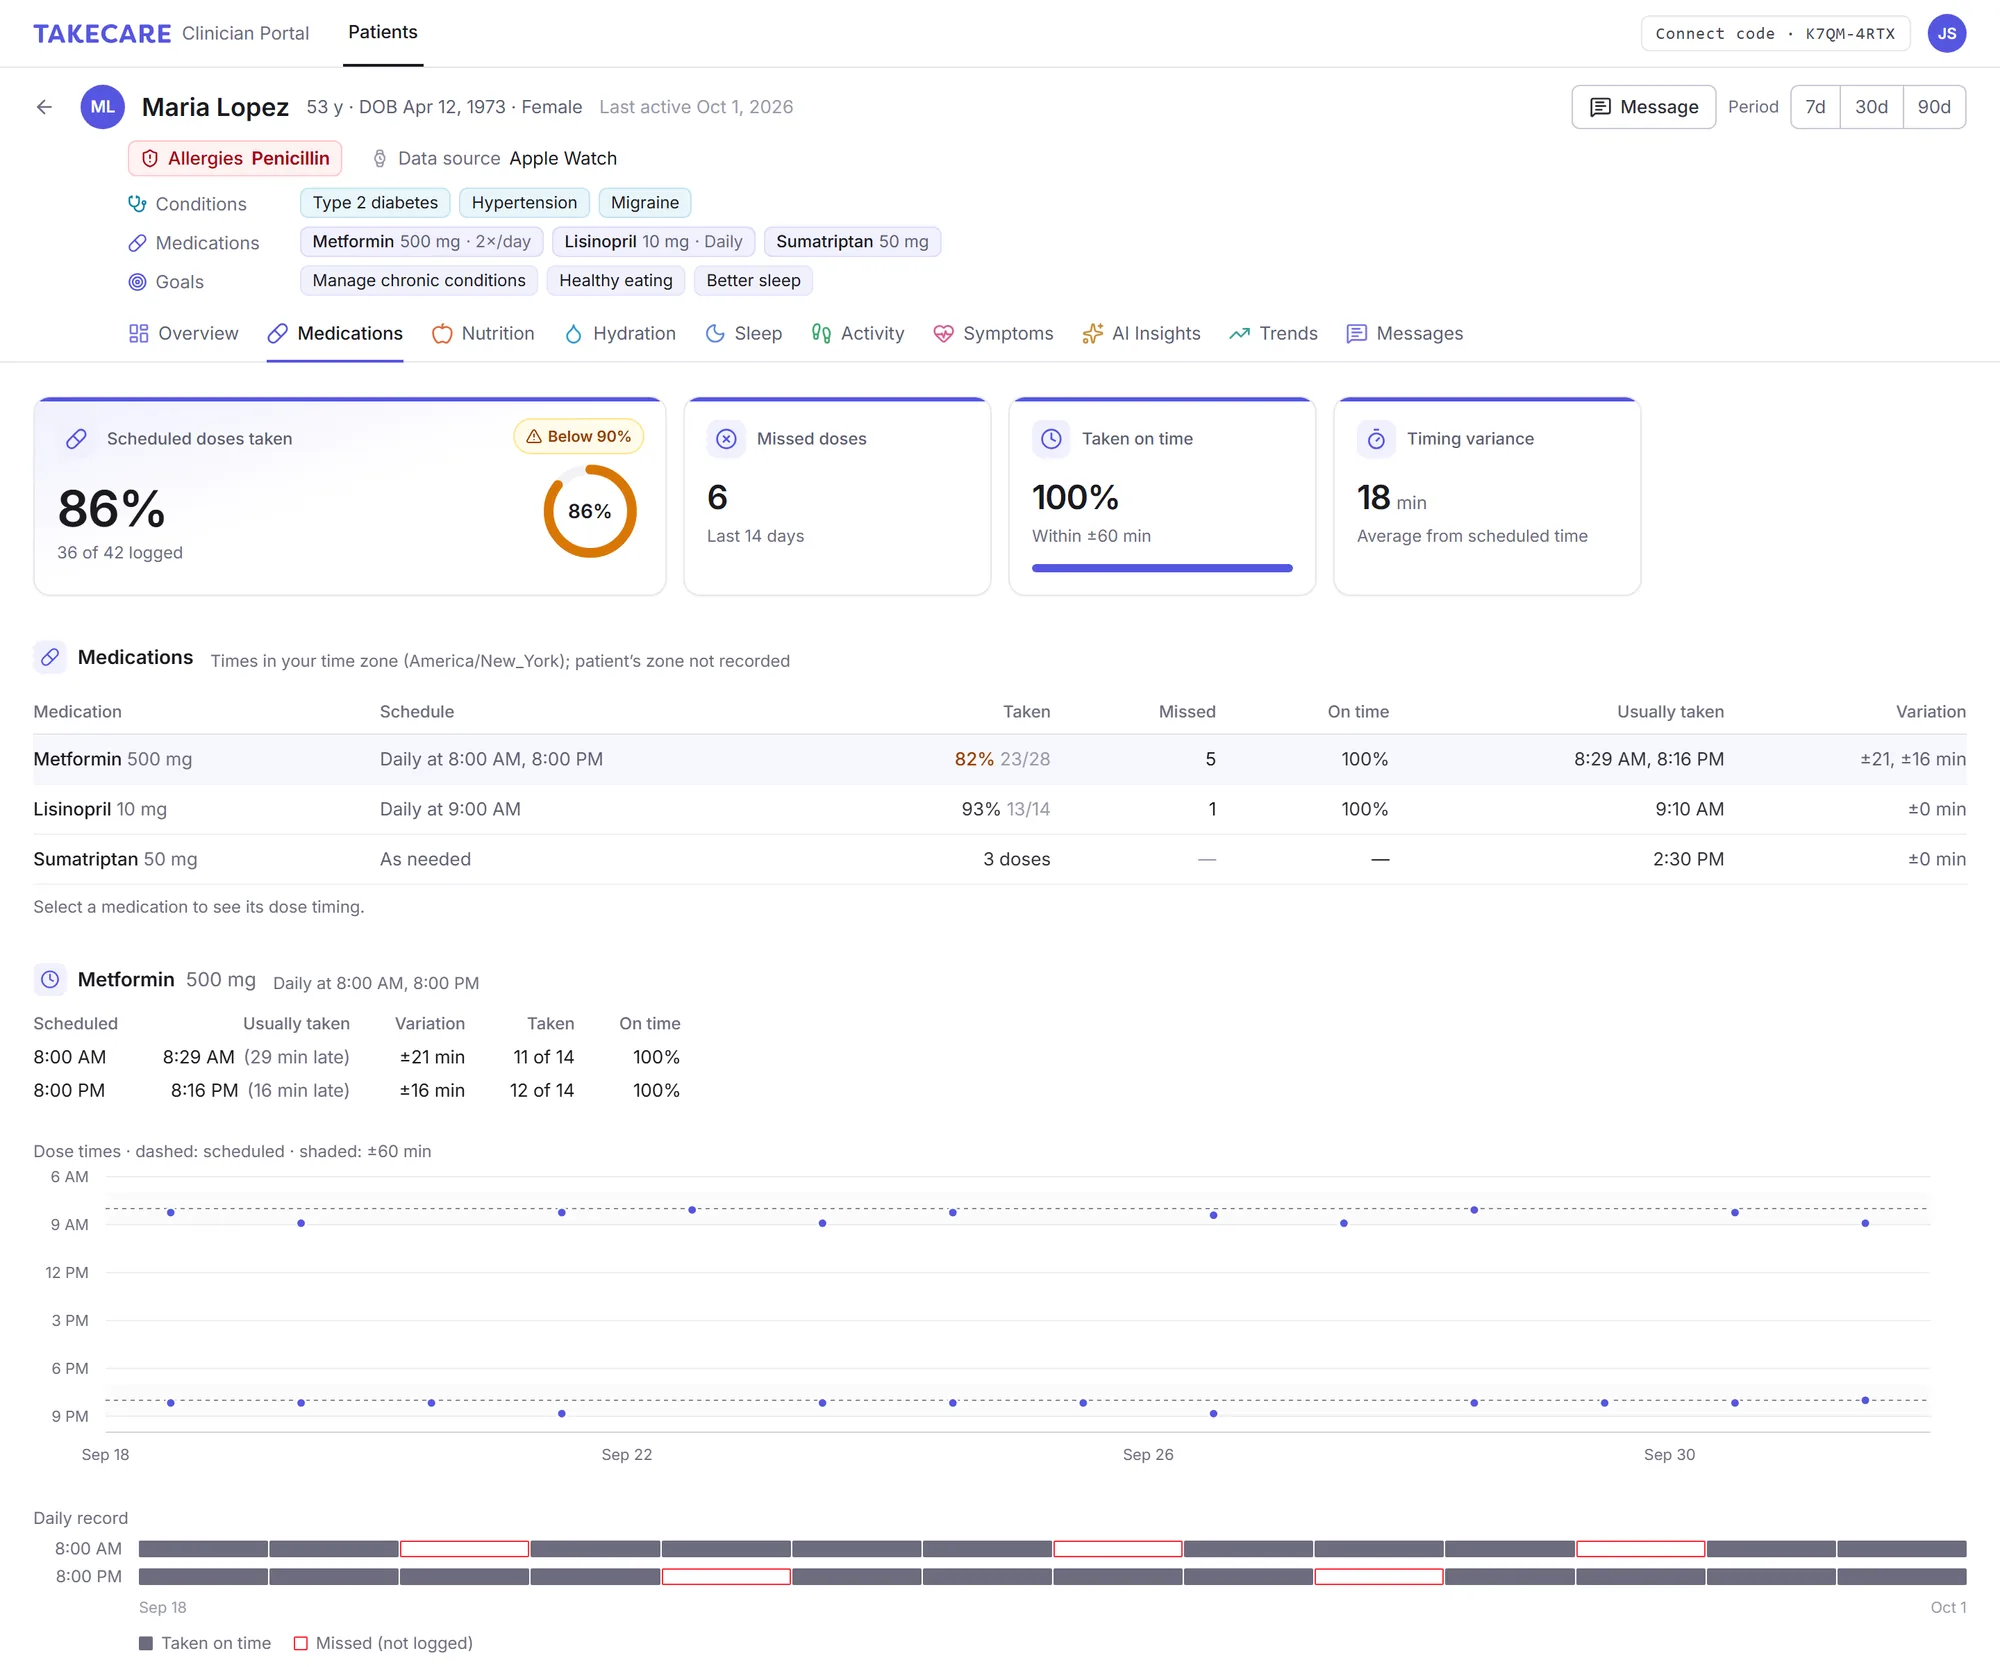This screenshot has height=1667, width=2000.
Task: Open the JS user avatar menu
Action: click(1946, 33)
